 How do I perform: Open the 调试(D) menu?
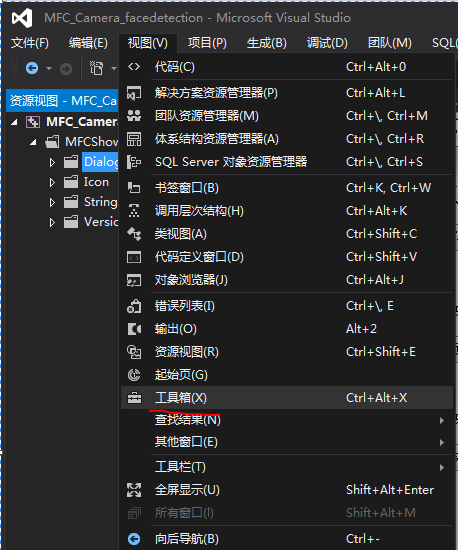[x=327, y=43]
